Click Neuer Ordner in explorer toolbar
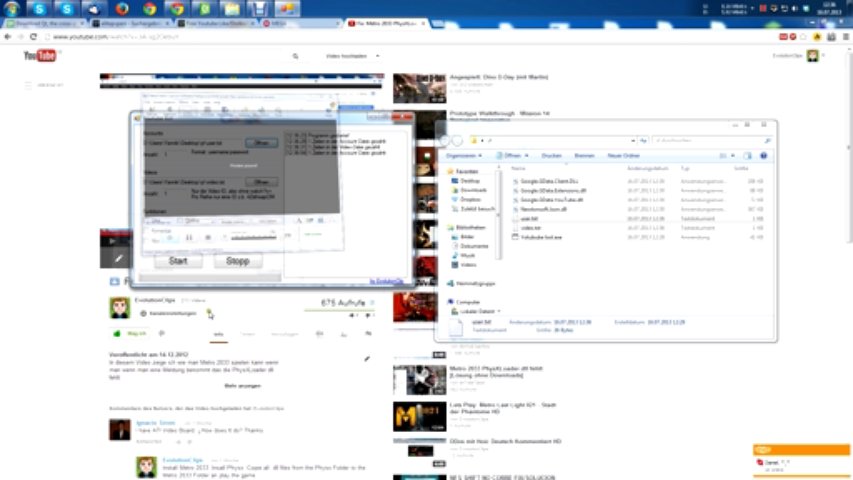The image size is (853, 480). 623,156
